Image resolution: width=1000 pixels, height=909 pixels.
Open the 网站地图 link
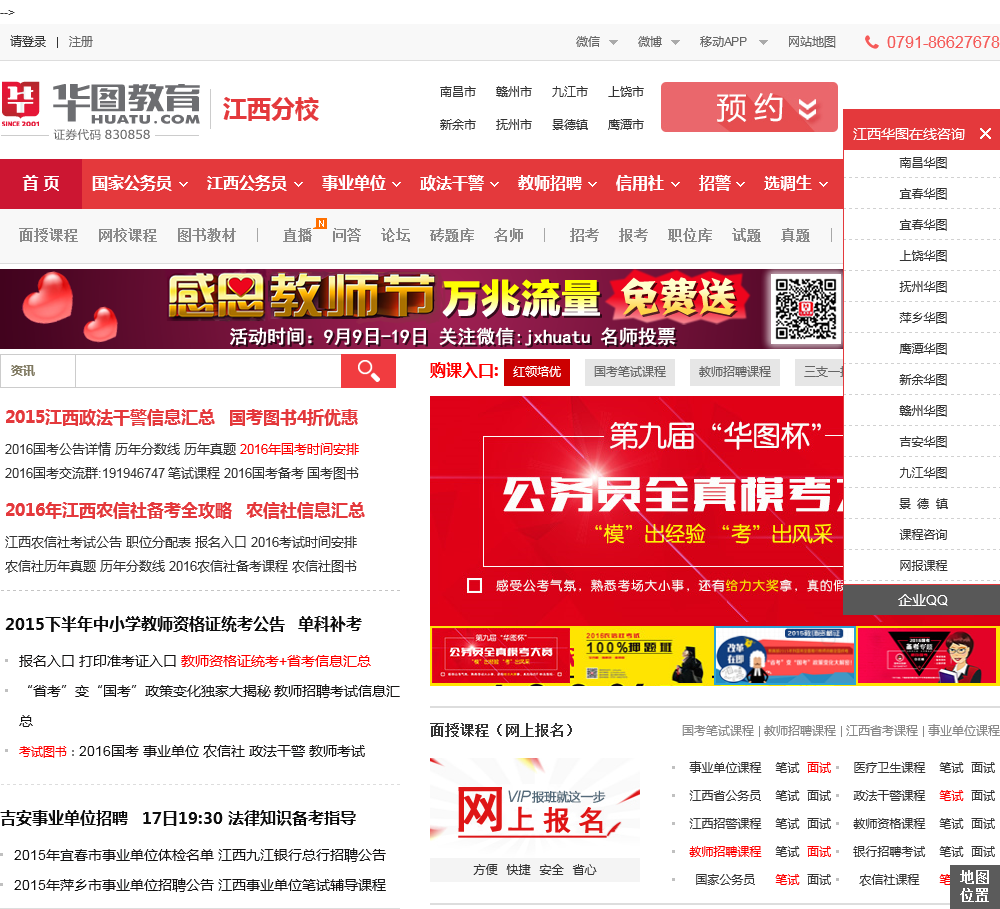click(x=811, y=42)
